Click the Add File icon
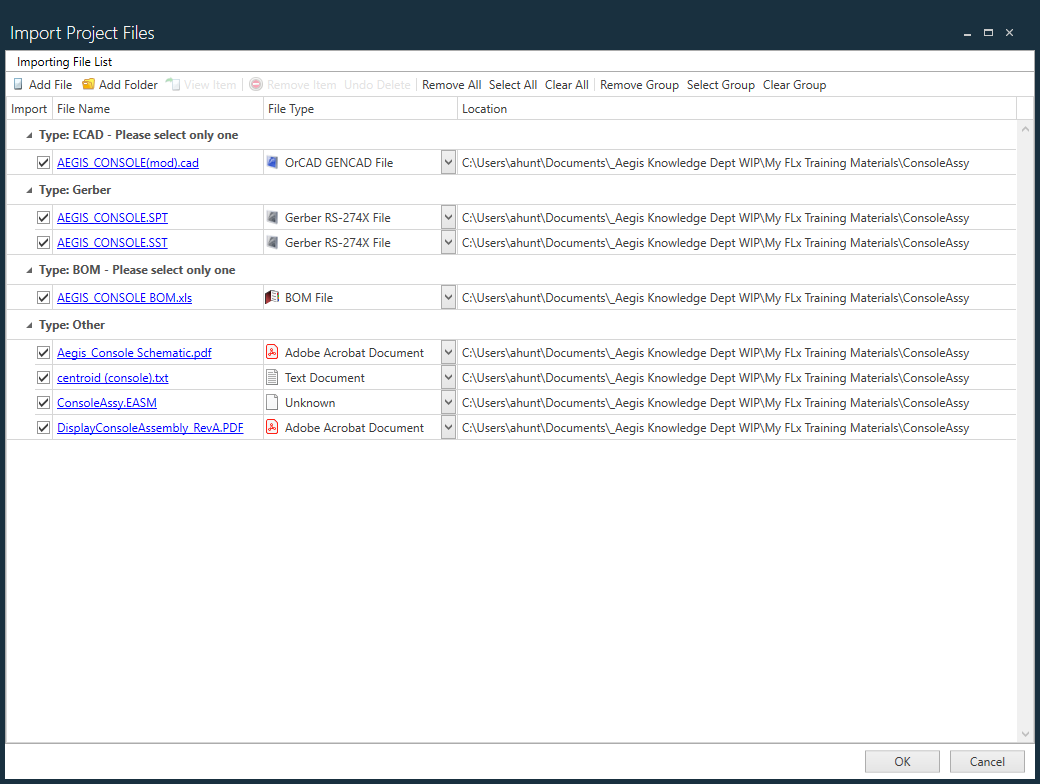The image size is (1040, 784). coord(18,84)
